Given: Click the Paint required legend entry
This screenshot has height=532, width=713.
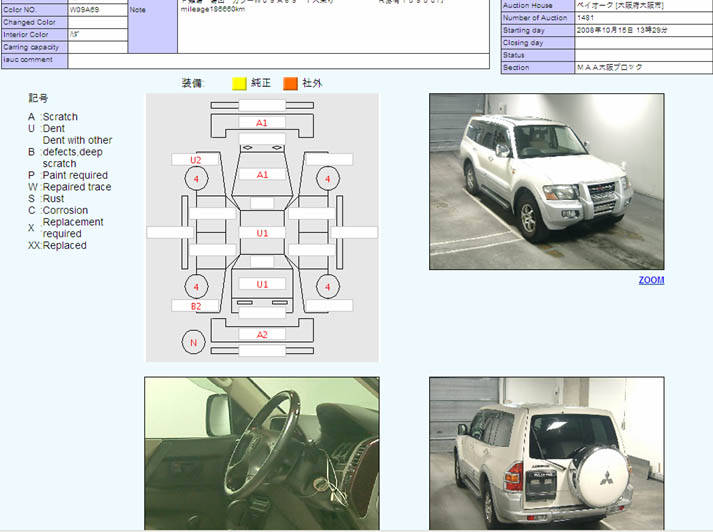Looking at the screenshot, I should (x=68, y=175).
